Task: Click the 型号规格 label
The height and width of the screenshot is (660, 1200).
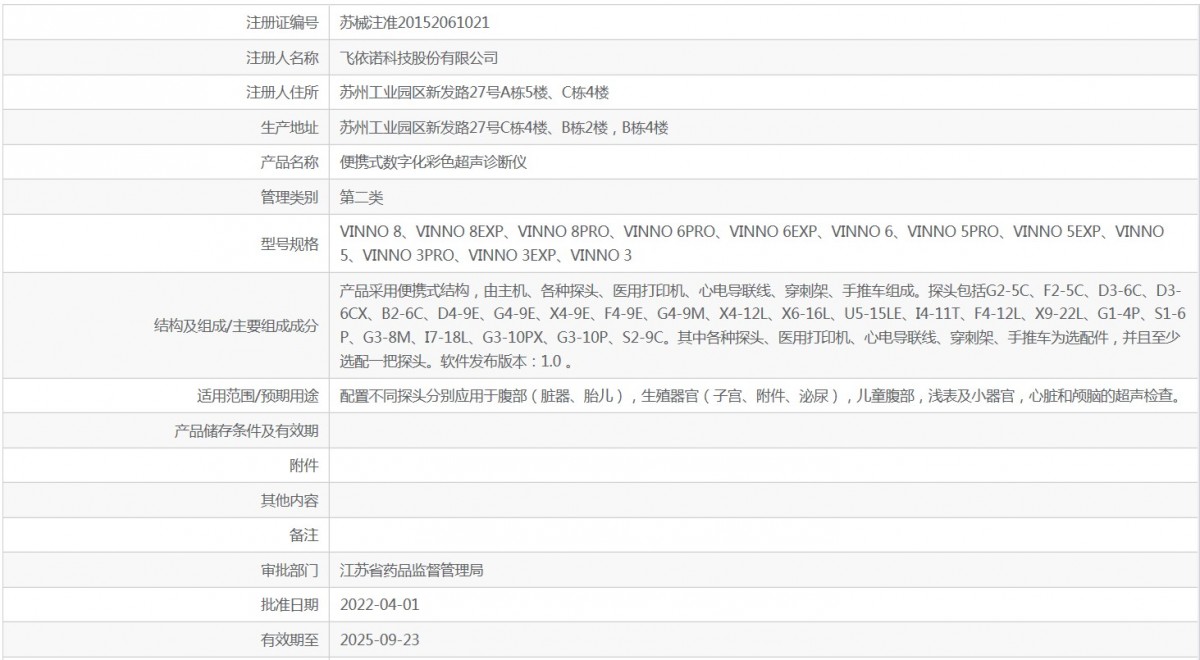Action: point(289,243)
